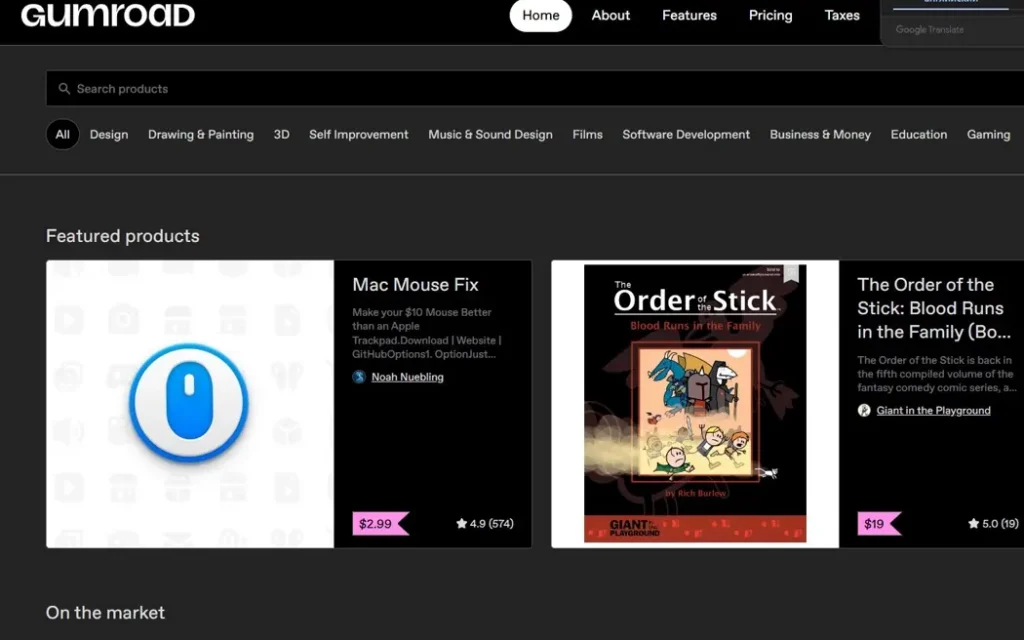Image resolution: width=1024 pixels, height=640 pixels.
Task: Filter products by Design category
Action: 109,135
